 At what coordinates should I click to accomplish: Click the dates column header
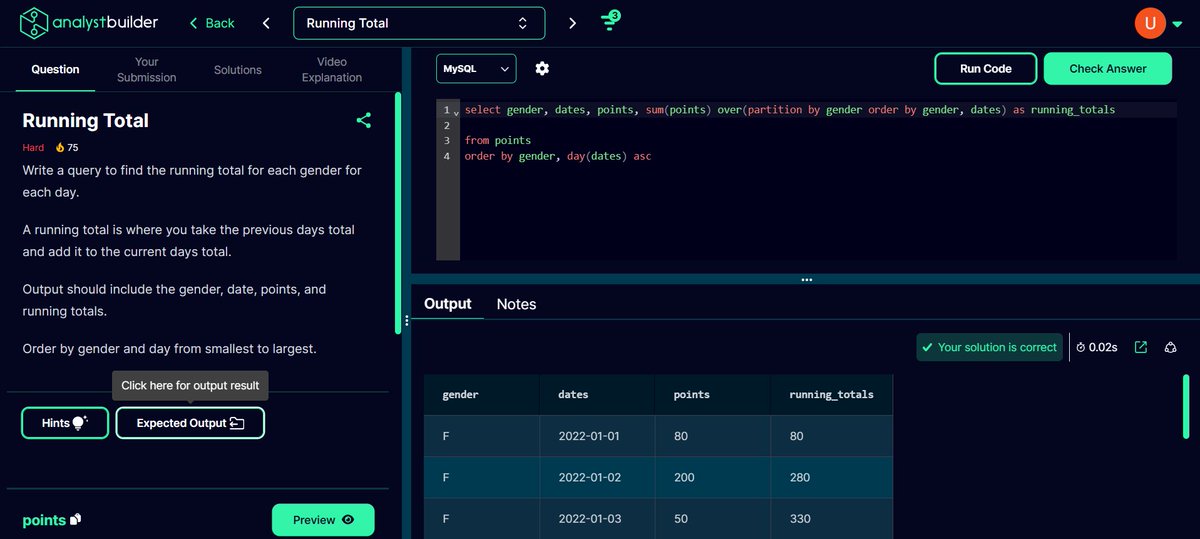click(x=597, y=395)
